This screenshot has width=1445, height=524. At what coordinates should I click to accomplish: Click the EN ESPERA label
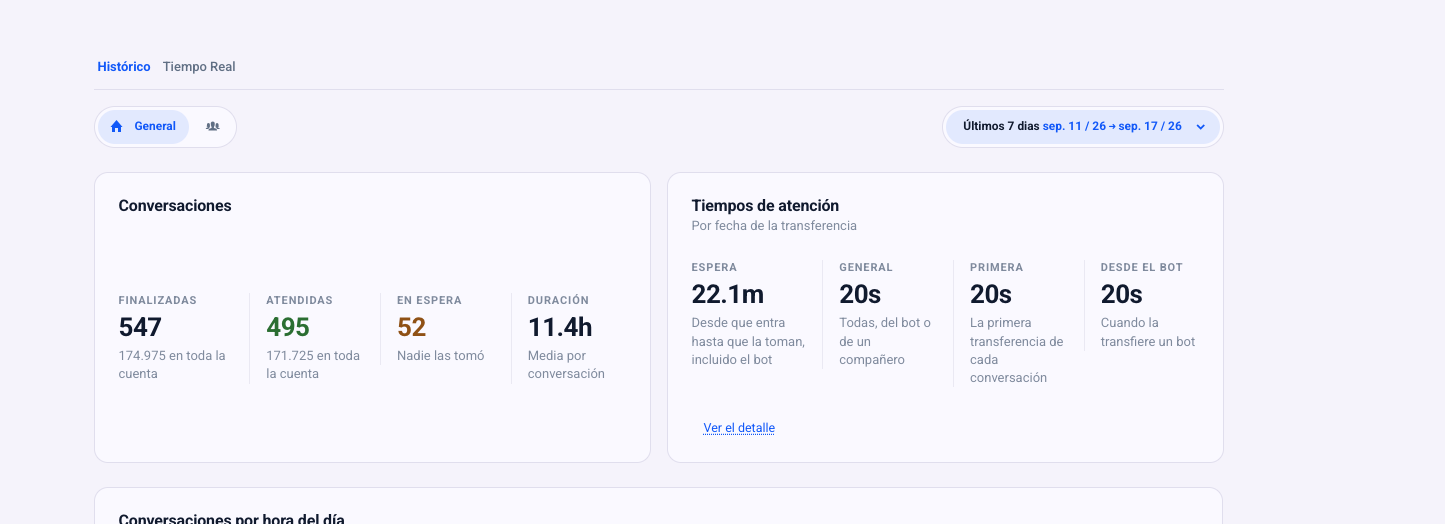coord(429,300)
